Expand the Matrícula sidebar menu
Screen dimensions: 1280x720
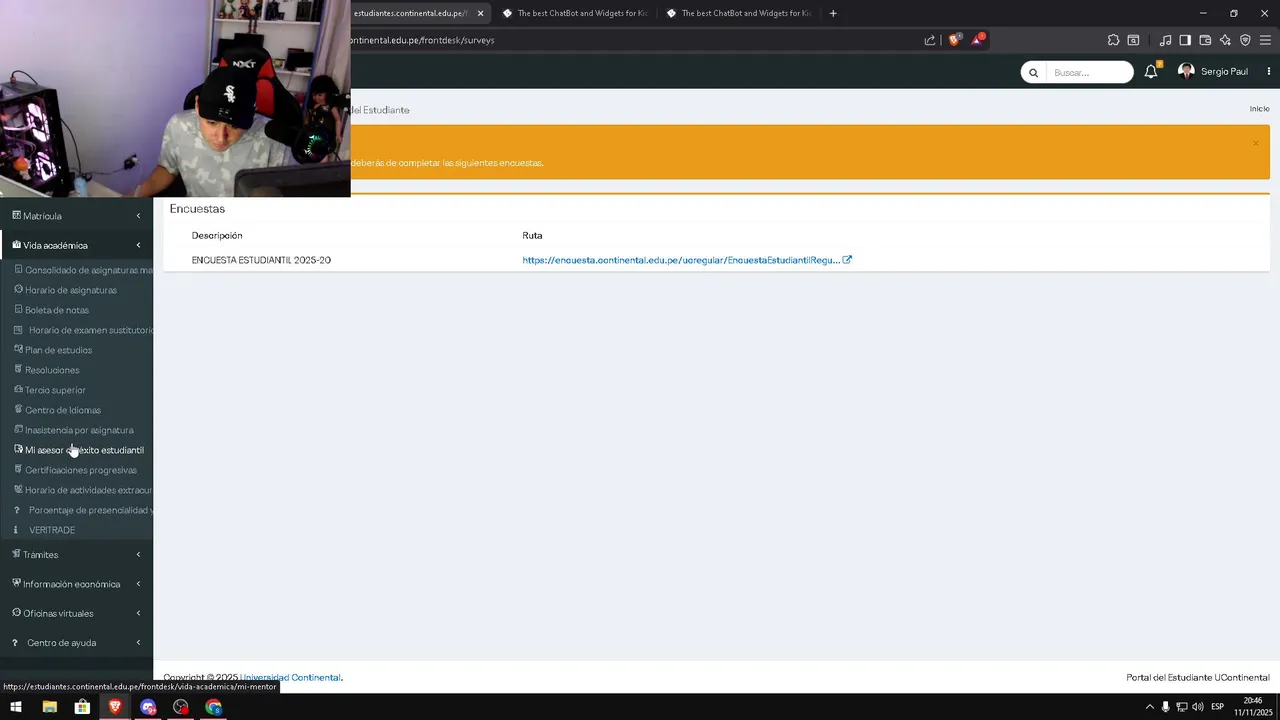click(x=76, y=216)
